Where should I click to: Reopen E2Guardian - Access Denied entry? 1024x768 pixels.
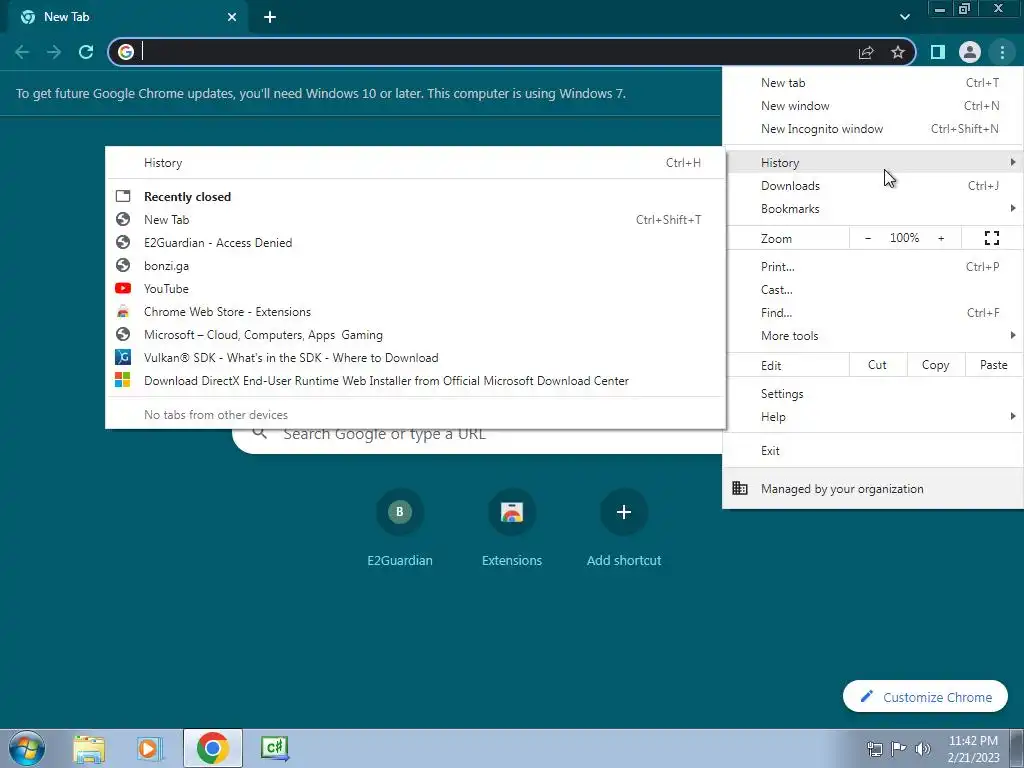point(415,242)
